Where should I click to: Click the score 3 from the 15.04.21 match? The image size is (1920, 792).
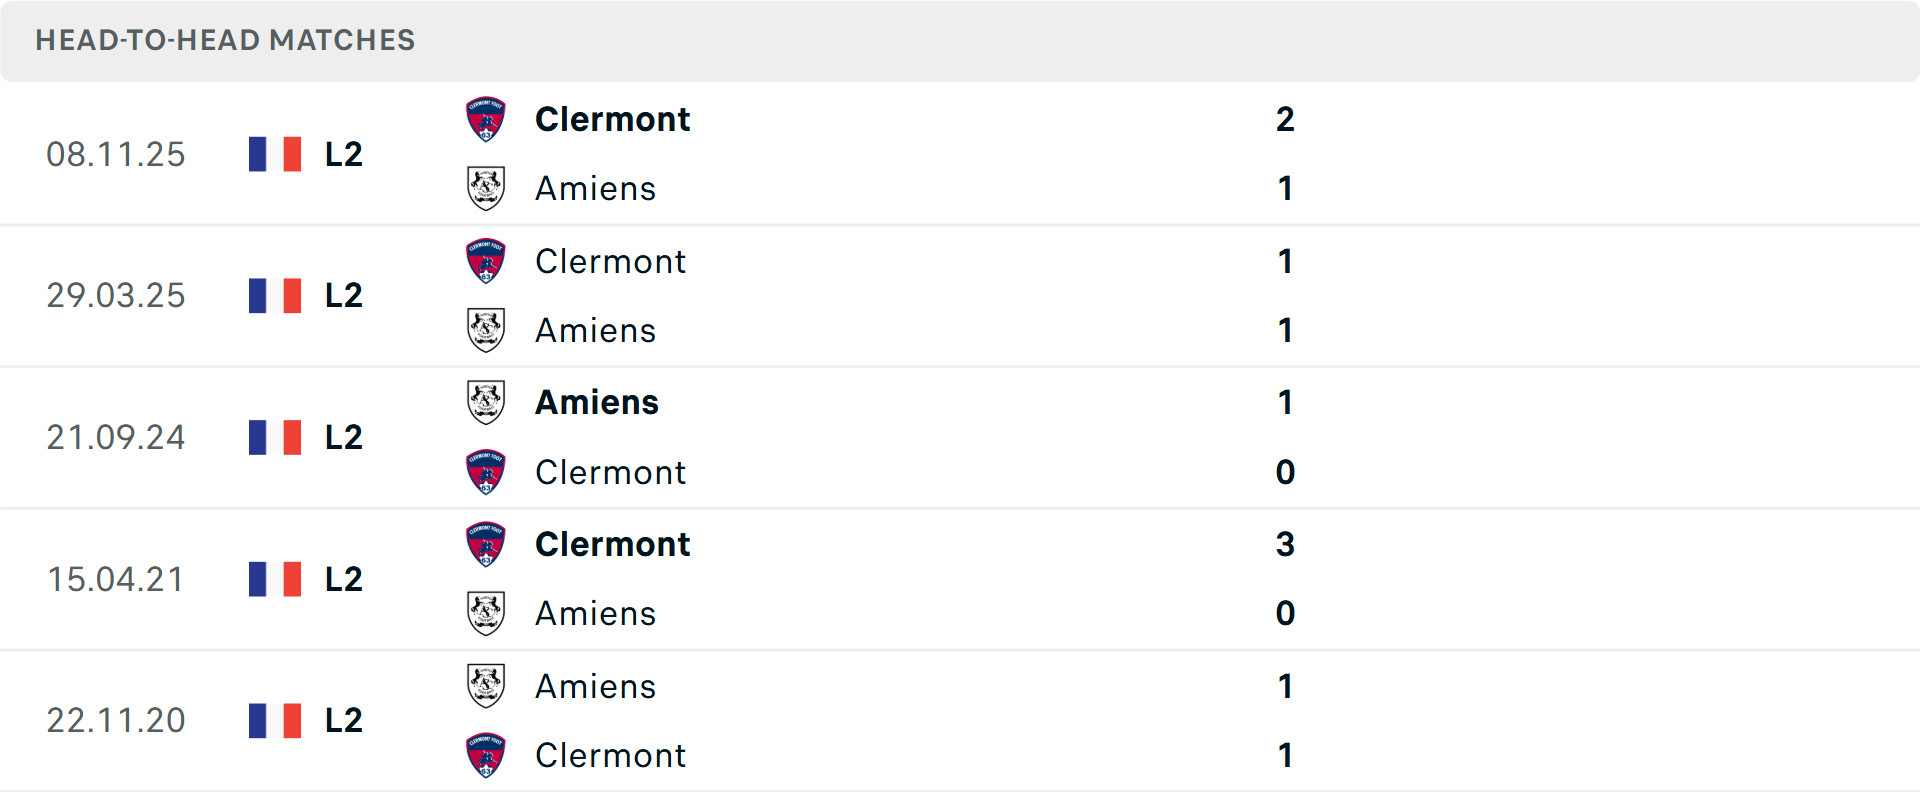(x=1285, y=544)
